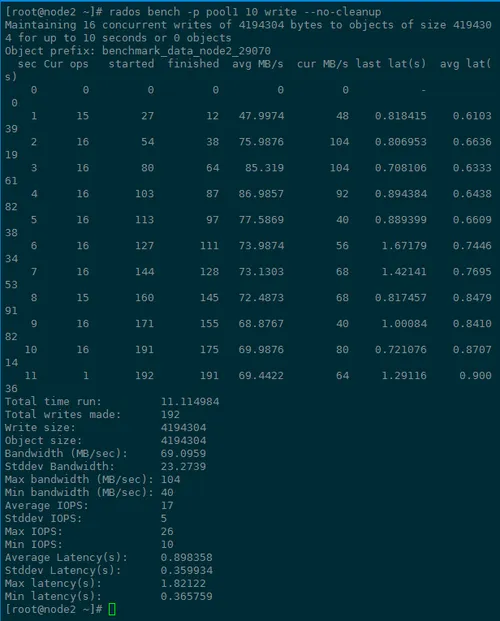Click the 'finished' column header
The image size is (500, 621).
(x=193, y=64)
